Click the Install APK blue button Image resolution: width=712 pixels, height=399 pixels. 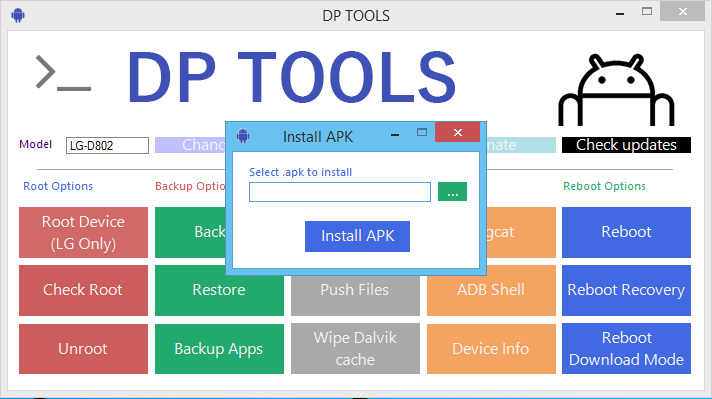(x=357, y=236)
